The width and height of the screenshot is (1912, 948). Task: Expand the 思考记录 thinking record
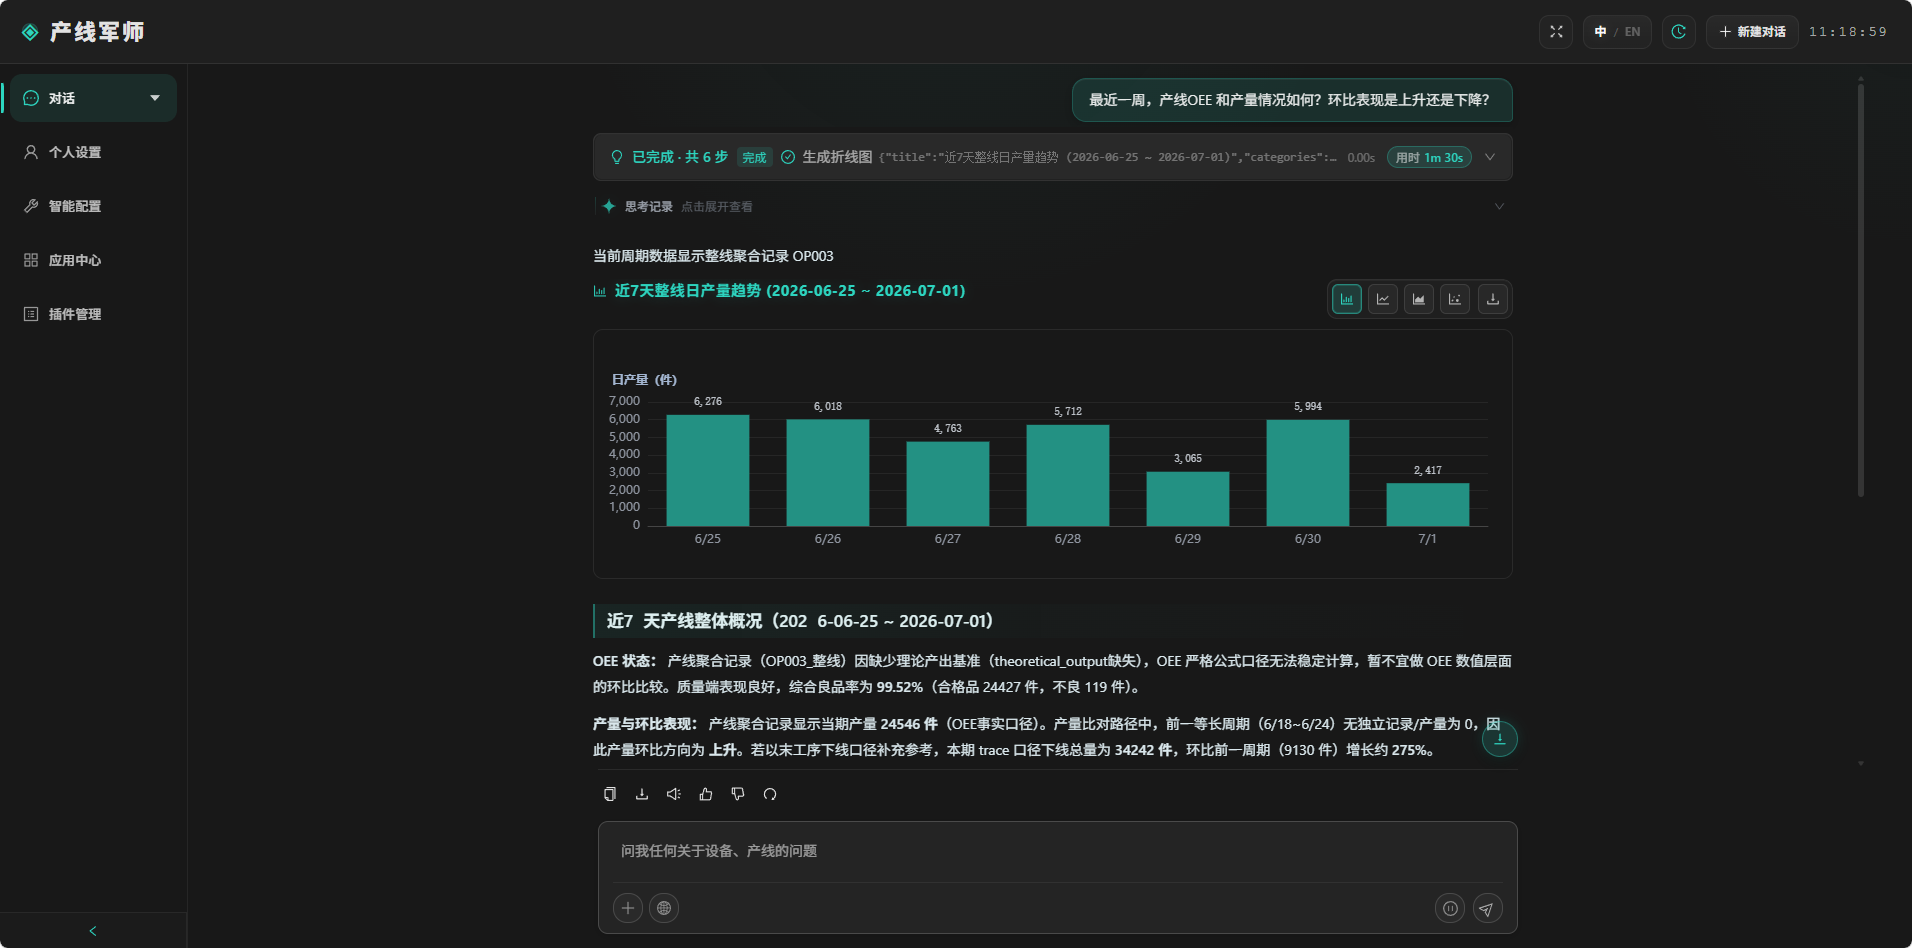pyautogui.click(x=1052, y=207)
